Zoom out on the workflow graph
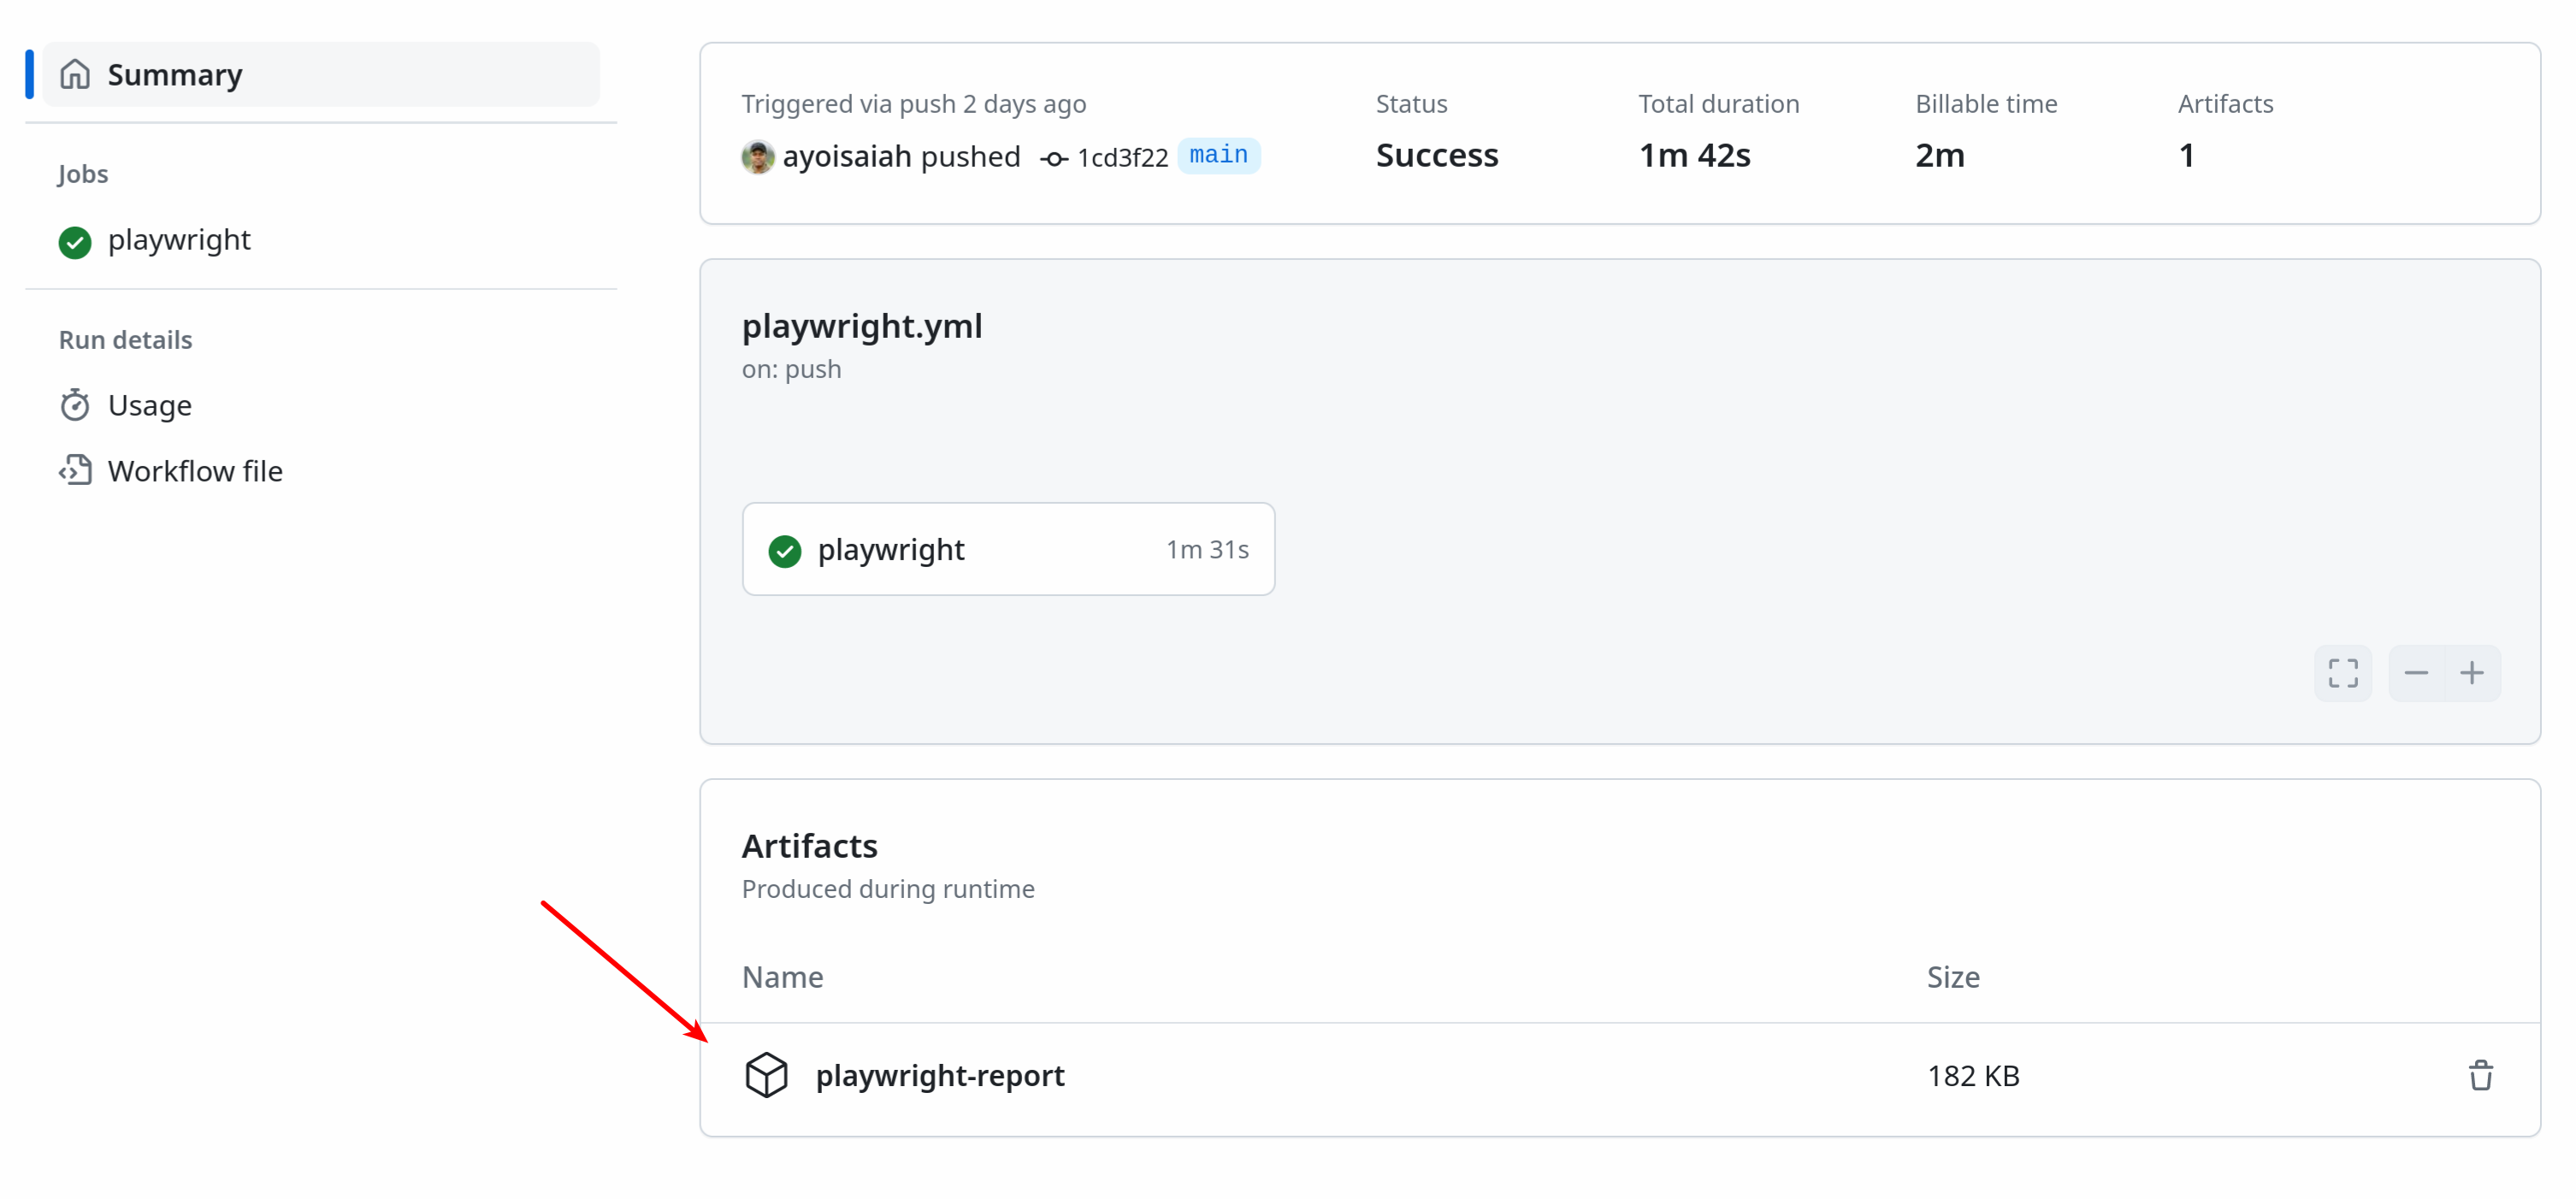The width and height of the screenshot is (2576, 1199). [x=2415, y=673]
